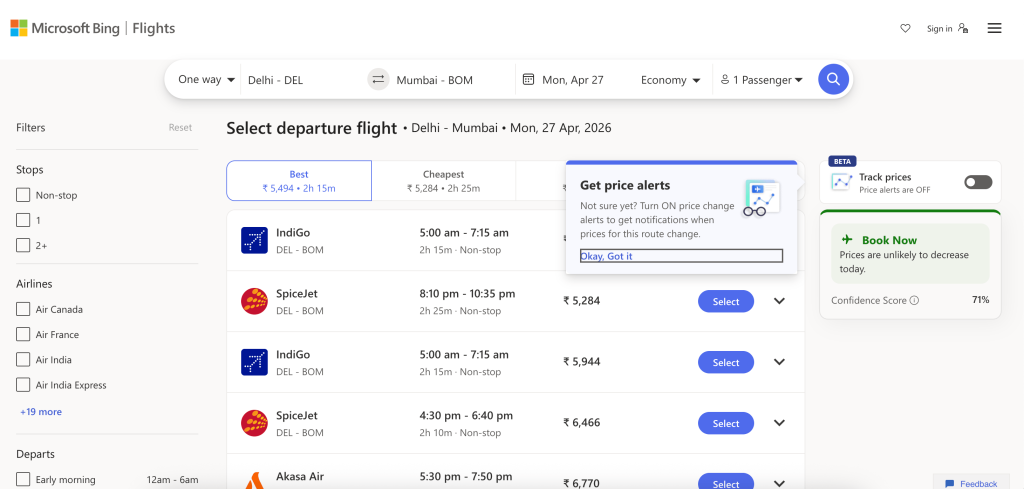Select the SpiceJet 8:10 pm flight
Viewport: 1024px width, 489px height.
[x=726, y=302]
